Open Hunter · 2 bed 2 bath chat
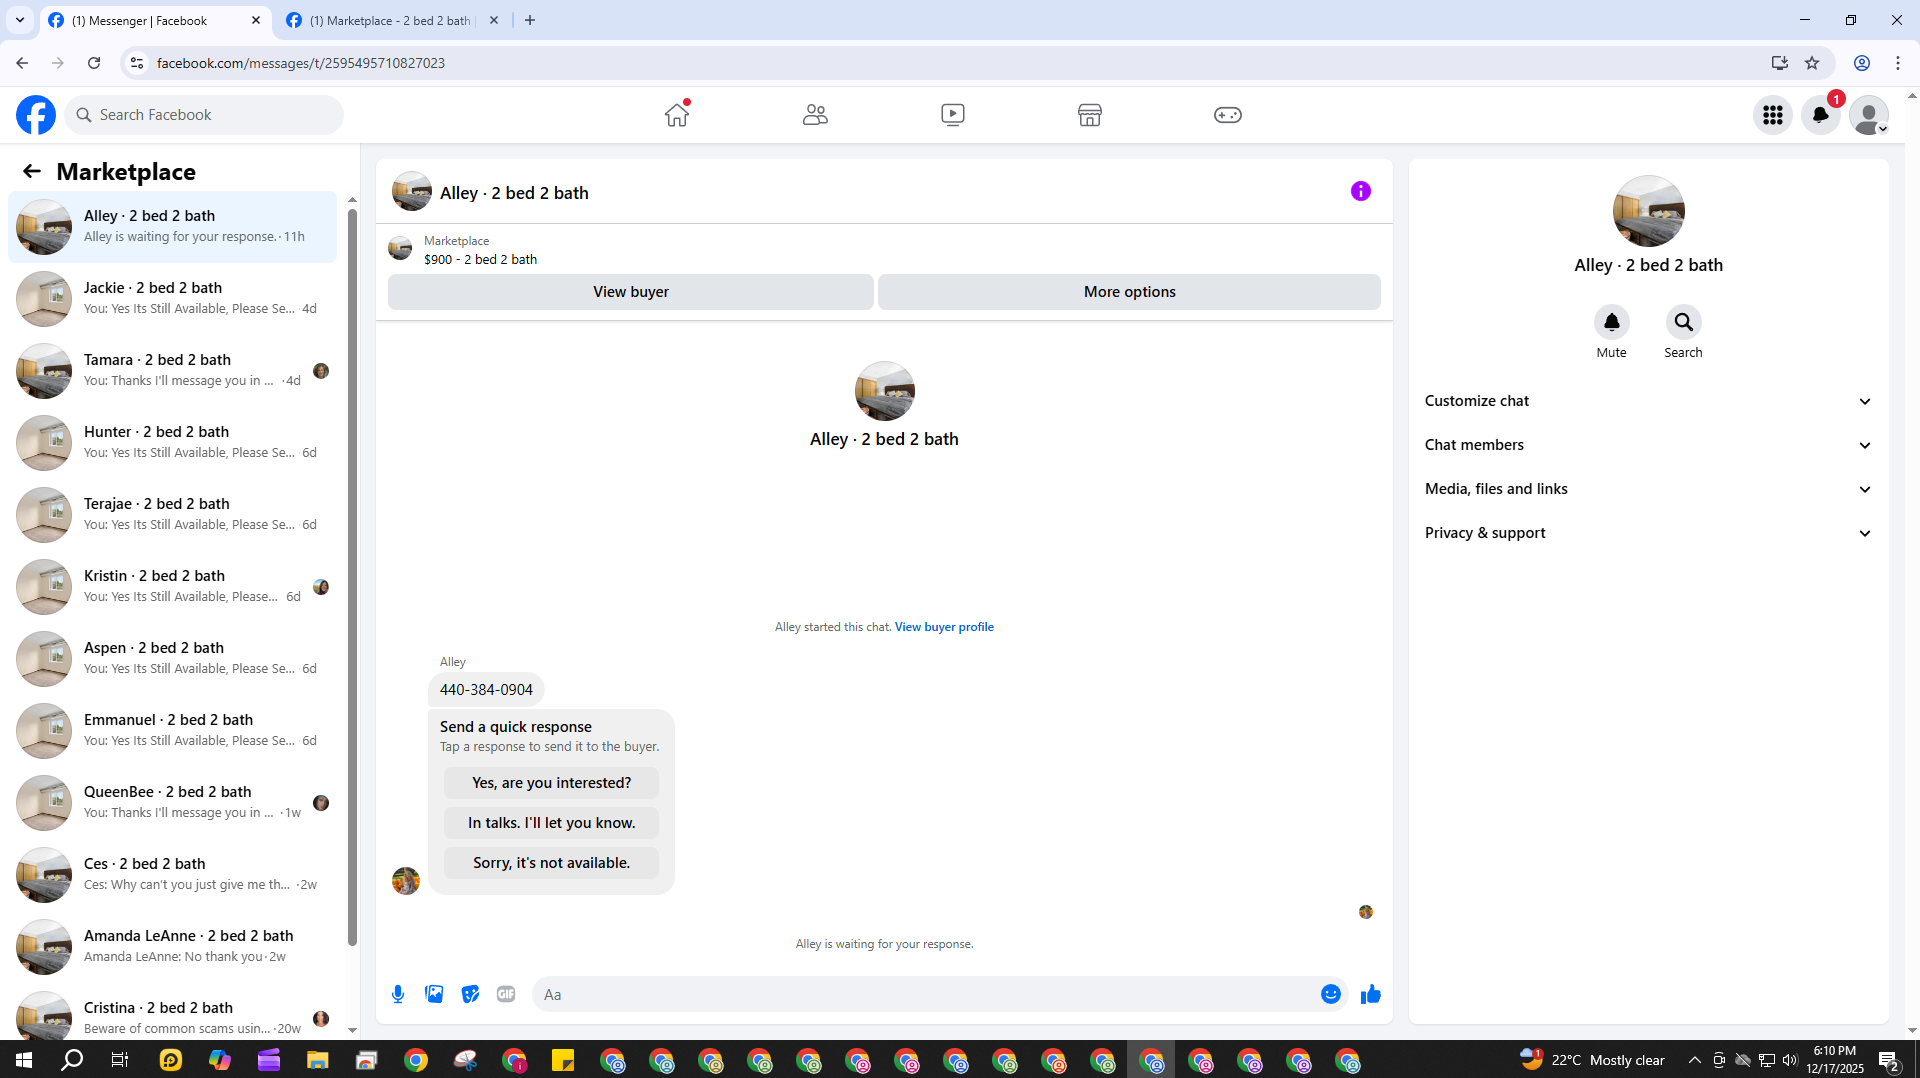The height and width of the screenshot is (1078, 1920). tap(173, 443)
